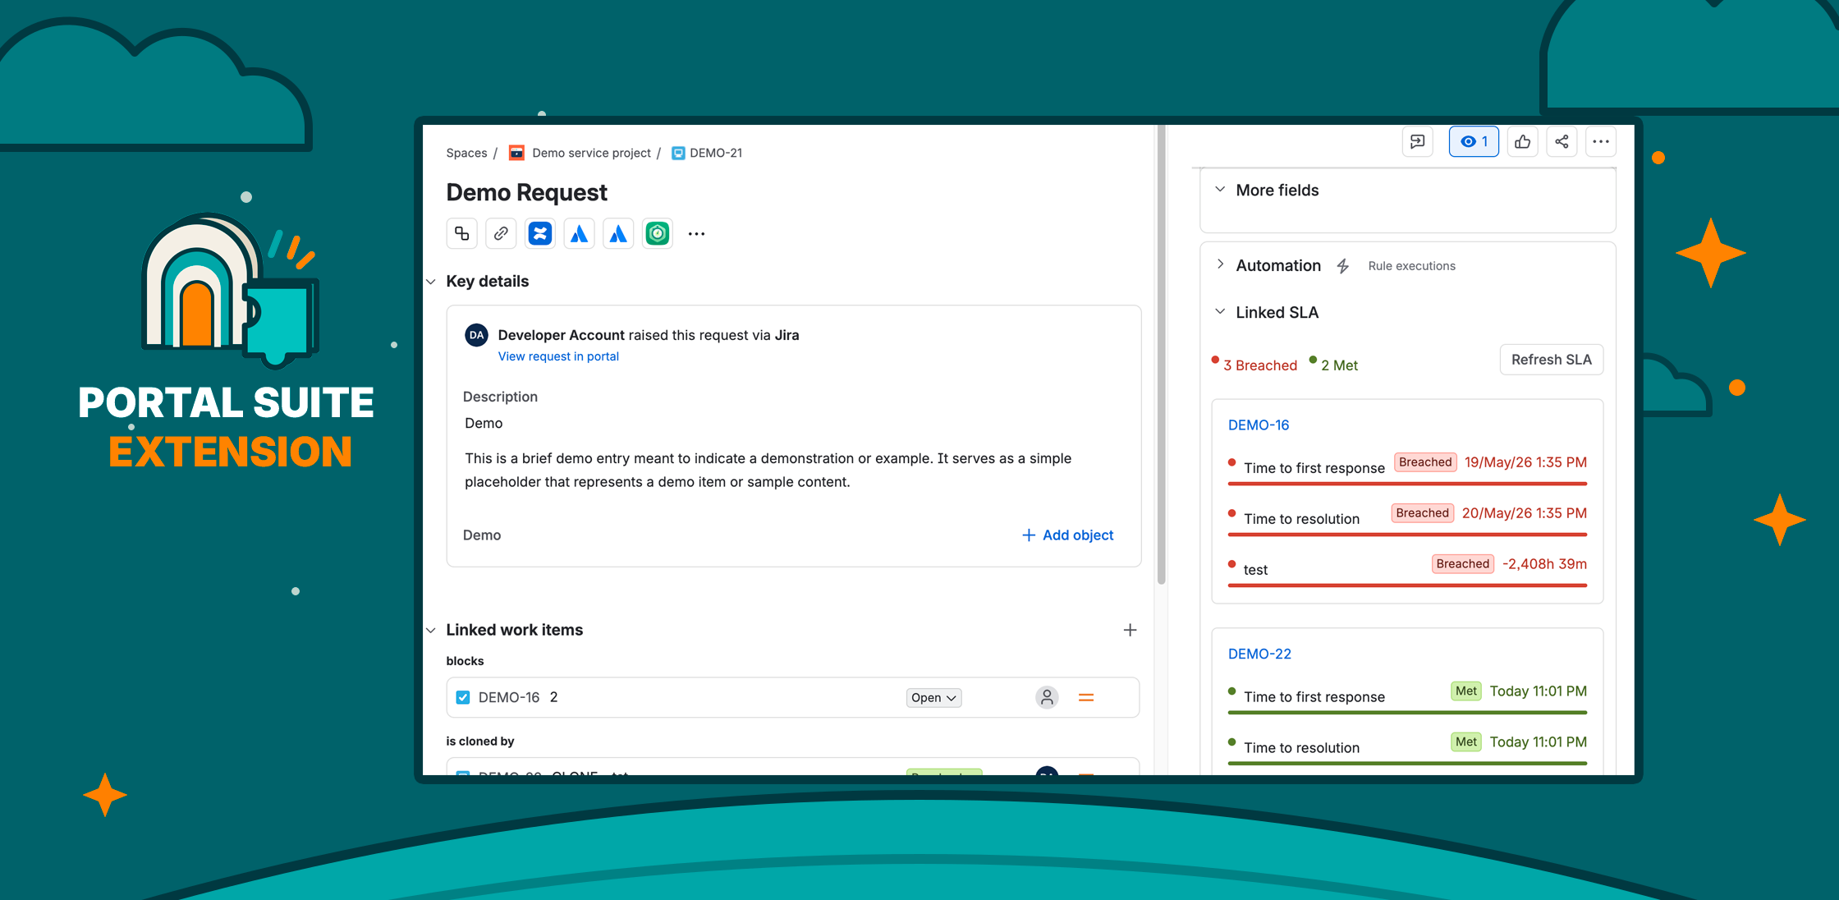The height and width of the screenshot is (900, 1839).
Task: Click the 2 Met status count
Action: 1333,365
